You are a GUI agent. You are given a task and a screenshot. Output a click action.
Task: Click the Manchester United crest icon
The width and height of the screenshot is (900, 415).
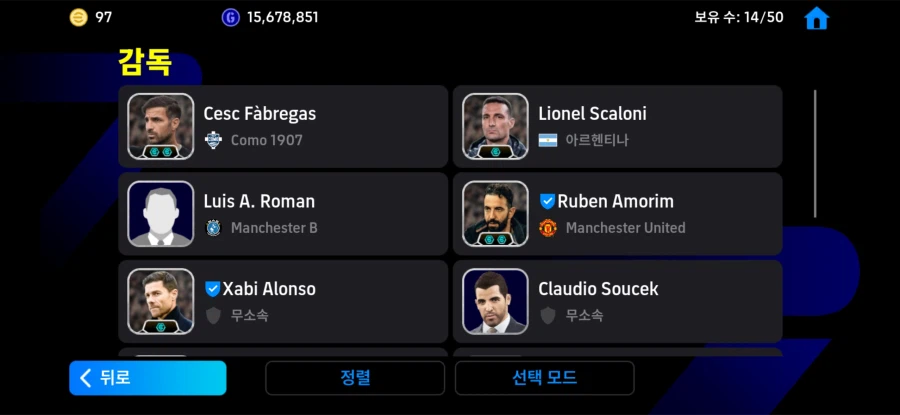coord(547,228)
